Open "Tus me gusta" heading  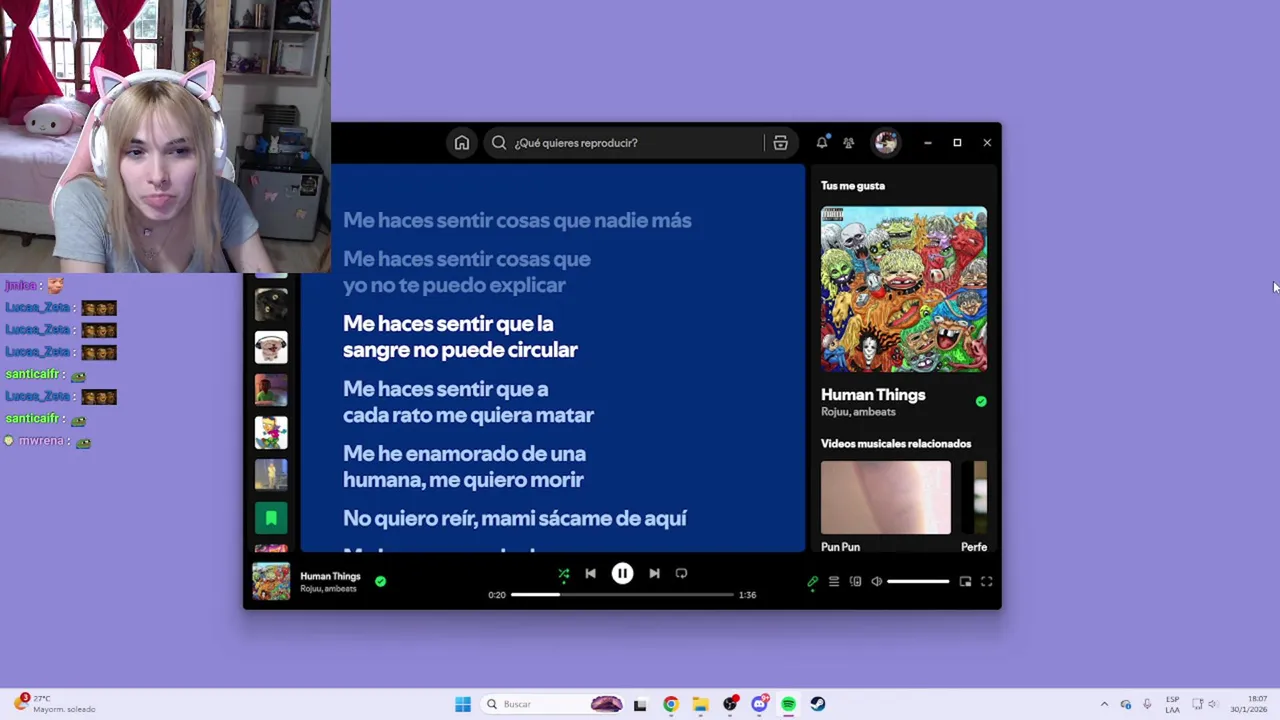pyautogui.click(x=853, y=186)
